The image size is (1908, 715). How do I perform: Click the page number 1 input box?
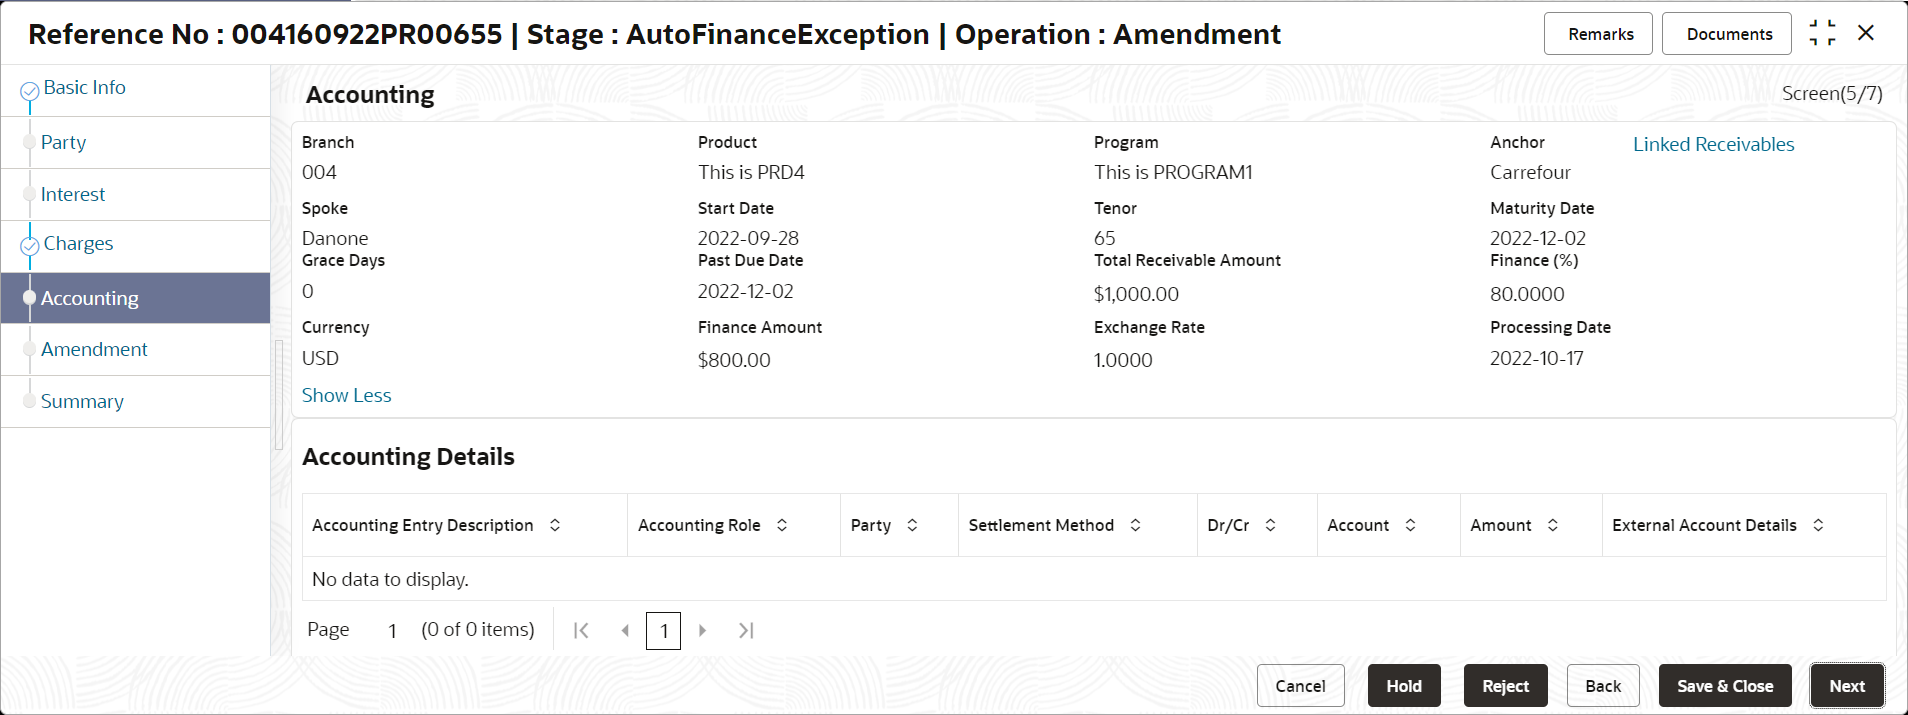[664, 631]
